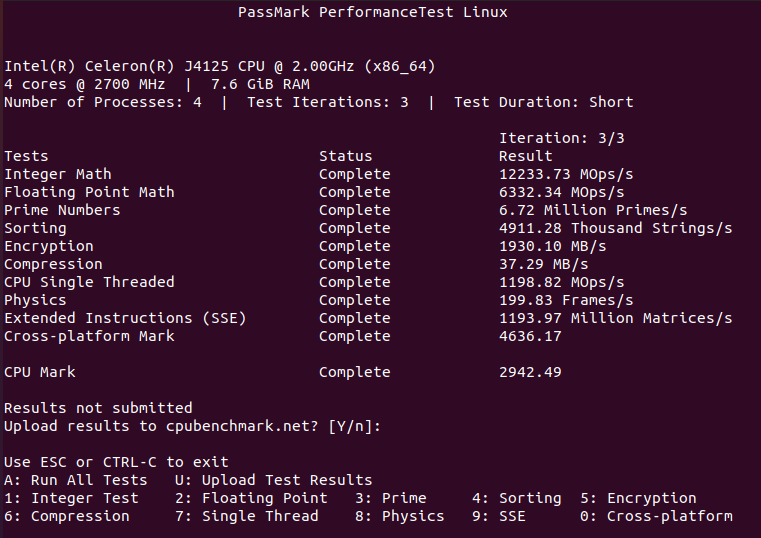Click the Status column header
The image size is (761, 538).
pos(346,156)
